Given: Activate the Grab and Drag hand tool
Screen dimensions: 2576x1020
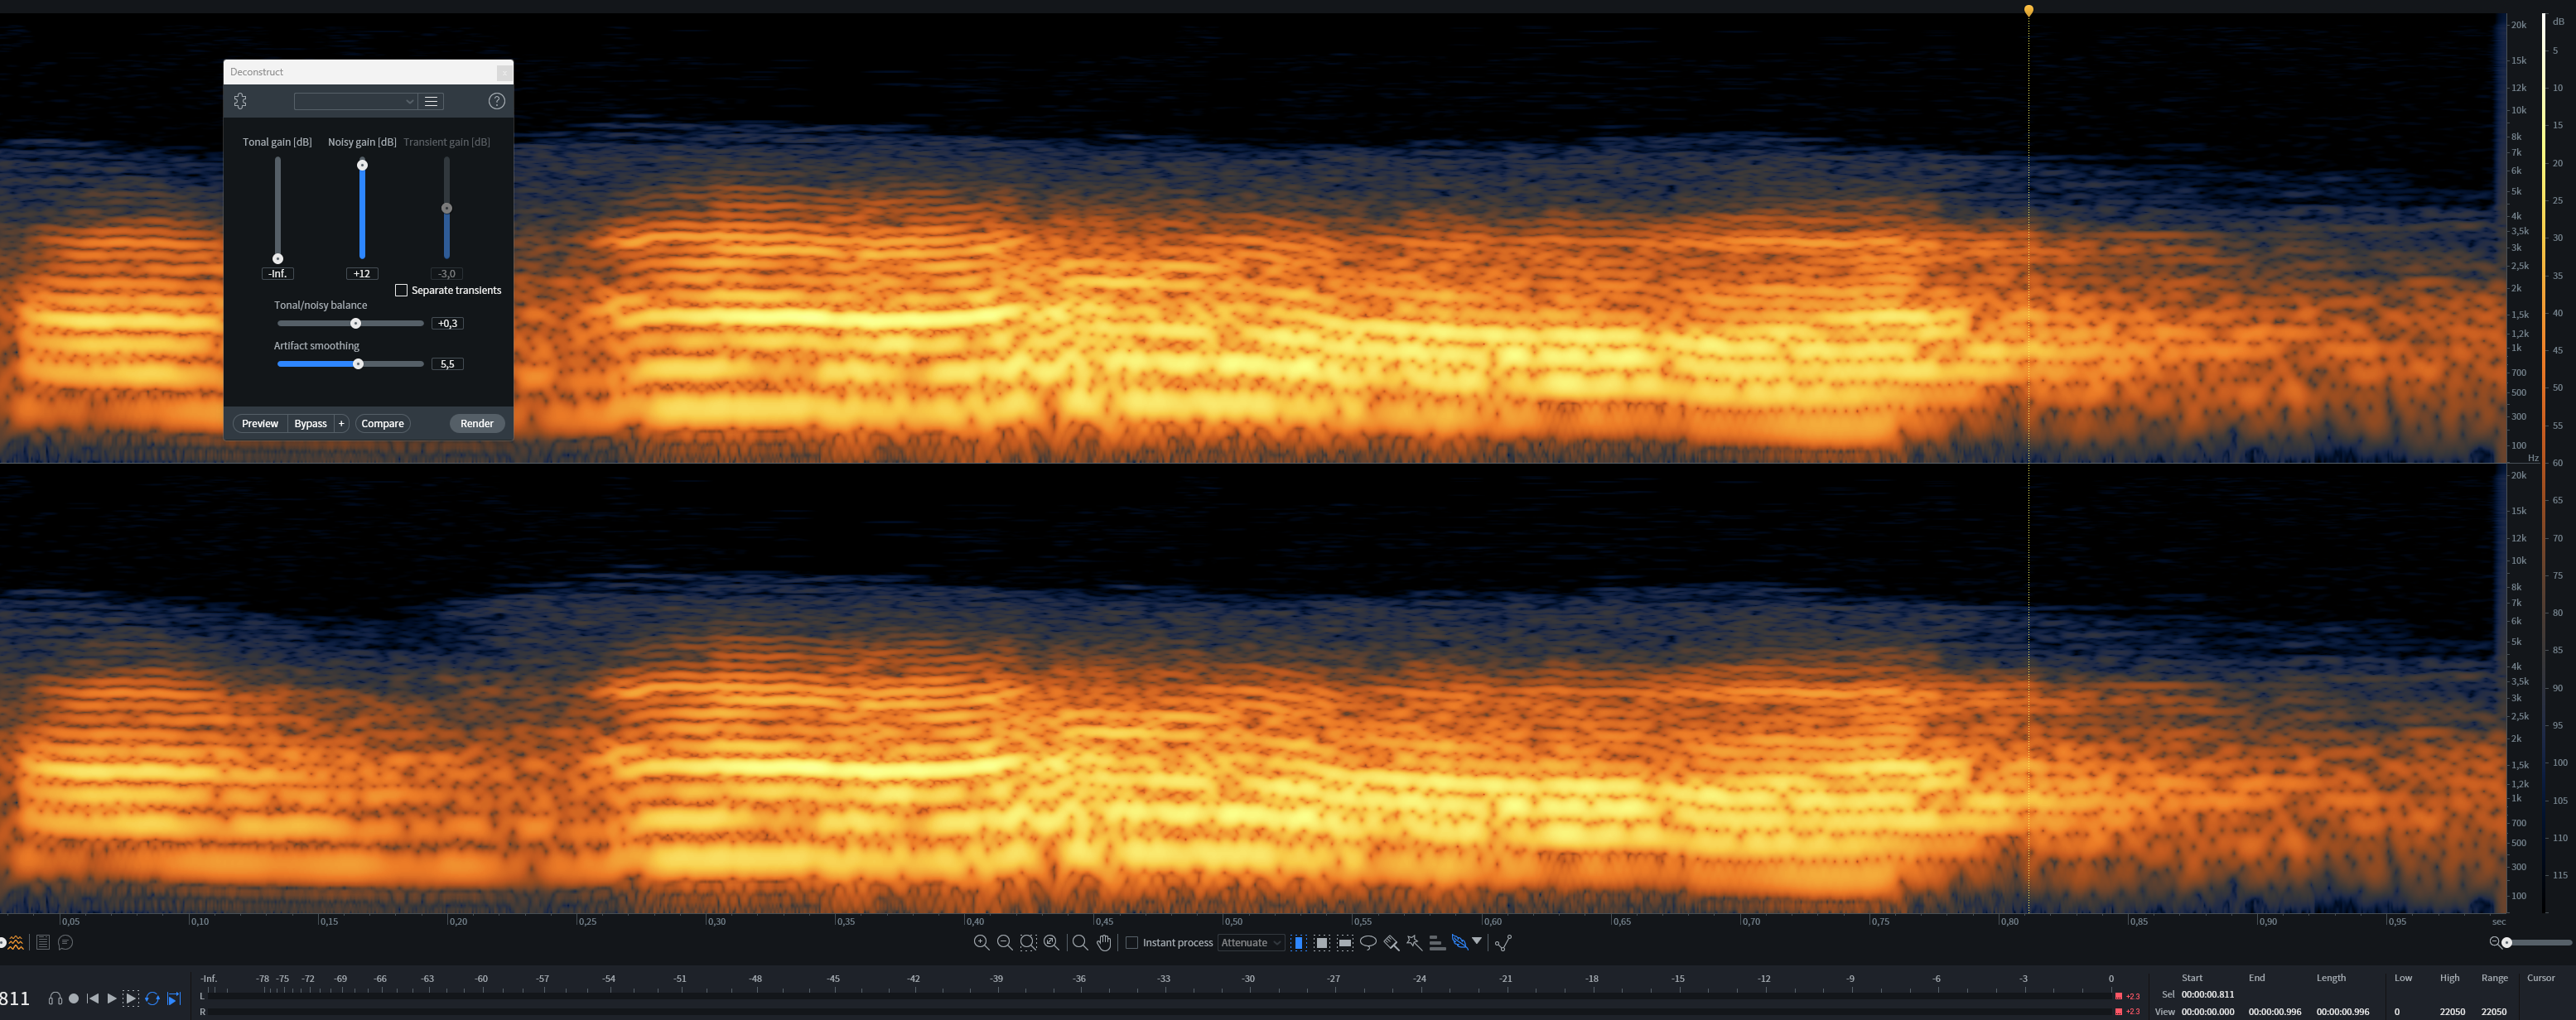Looking at the screenshot, I should [x=1104, y=942].
